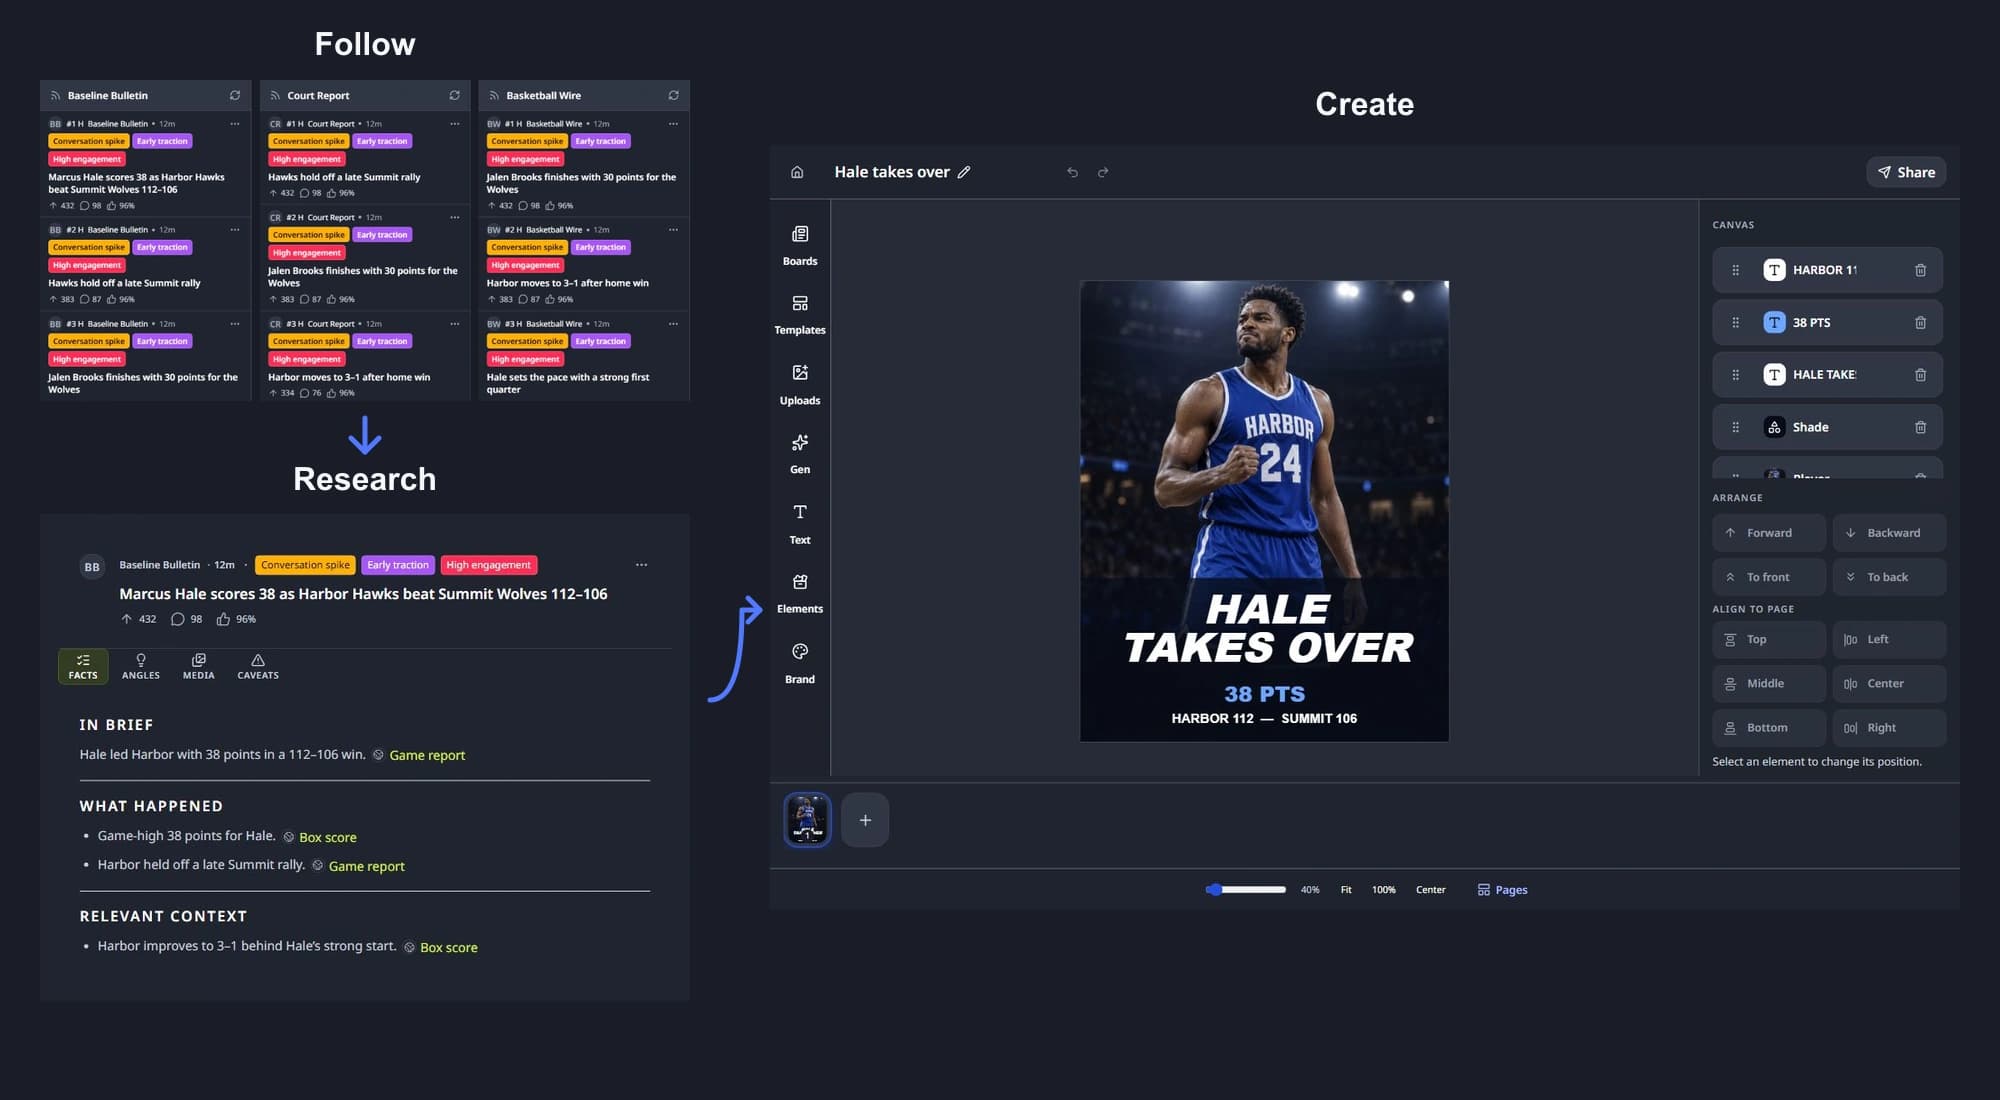
Task: Grab the drag handle of 38 PTS layer
Action: click(x=1736, y=322)
